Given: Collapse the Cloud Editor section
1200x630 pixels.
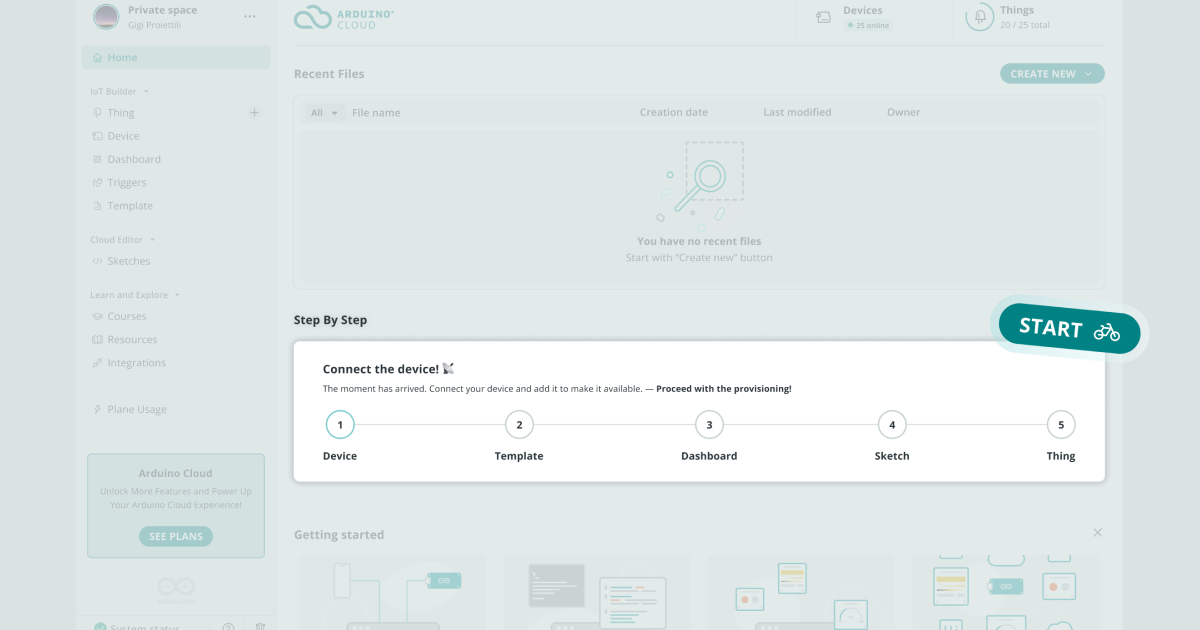Looking at the screenshot, I should [x=153, y=240].
